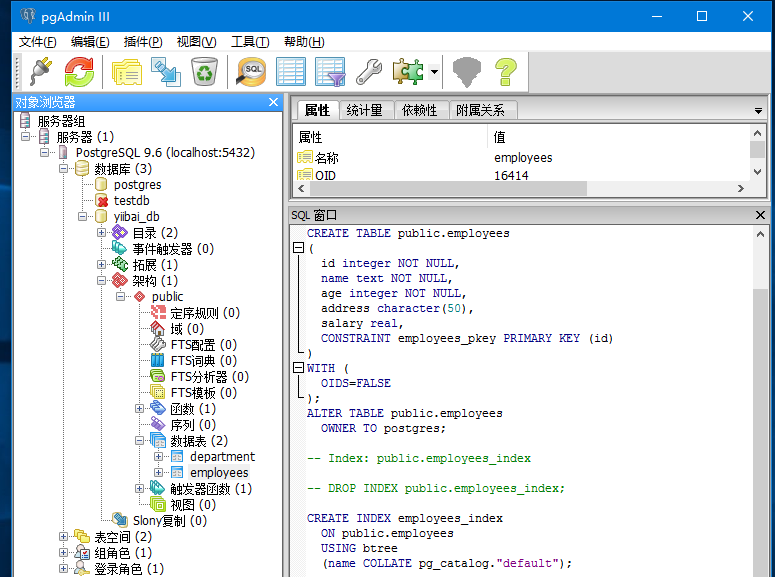Collapse the 数据表 (2) node
Viewport: 775px width, 577px height.
point(139,441)
